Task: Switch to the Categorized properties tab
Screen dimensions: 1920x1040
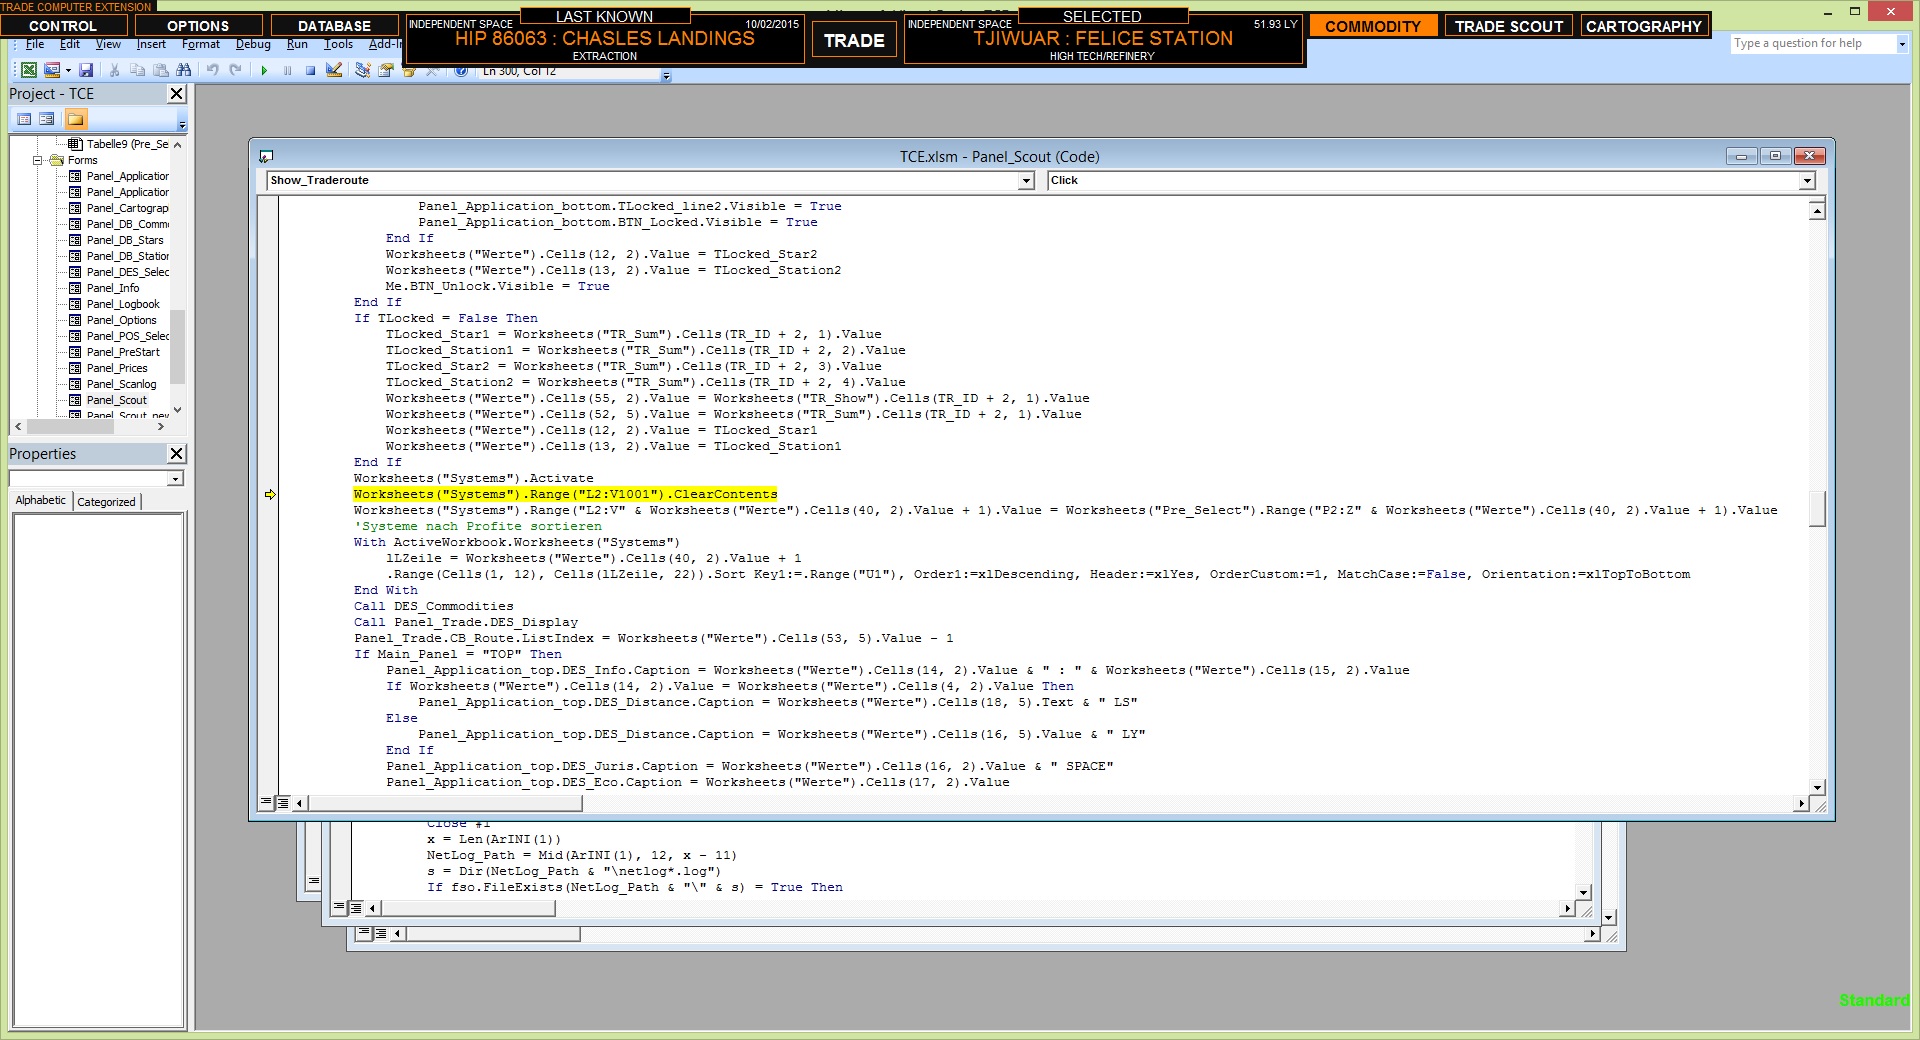Action: [x=106, y=502]
